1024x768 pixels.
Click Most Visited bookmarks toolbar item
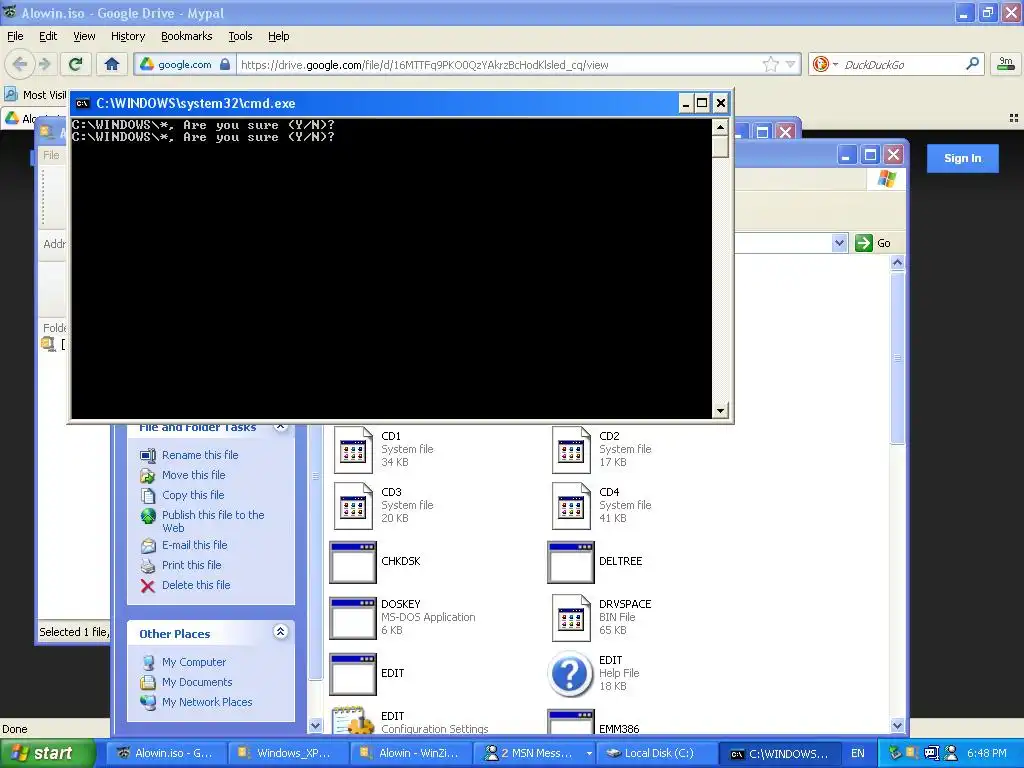(36, 95)
